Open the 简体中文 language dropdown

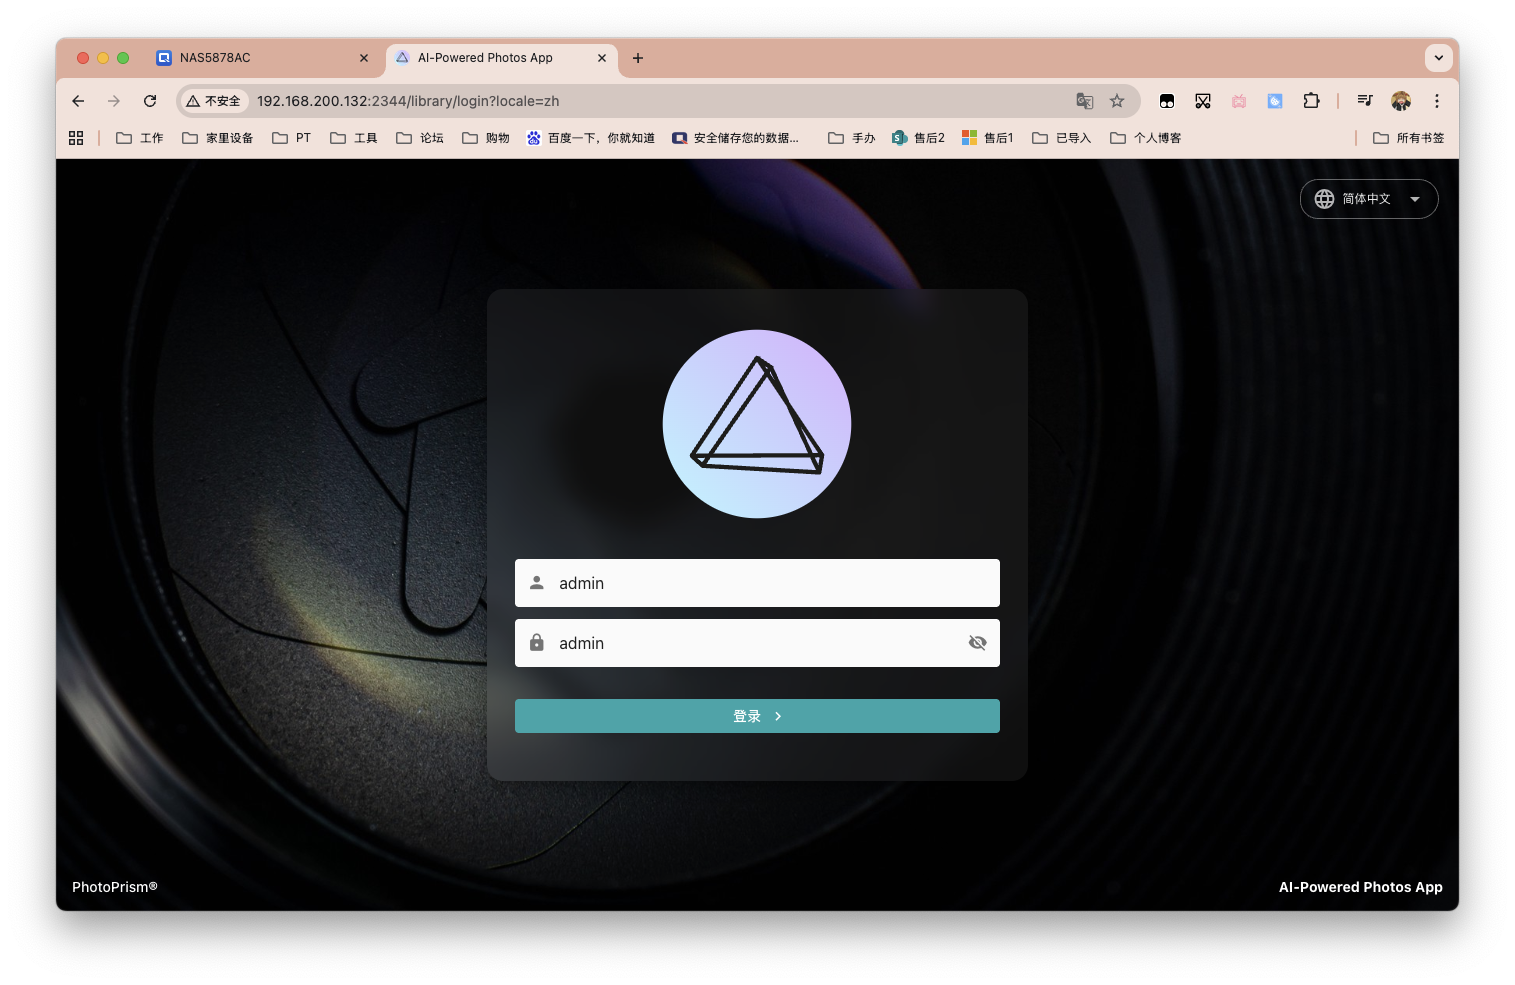tap(1368, 199)
